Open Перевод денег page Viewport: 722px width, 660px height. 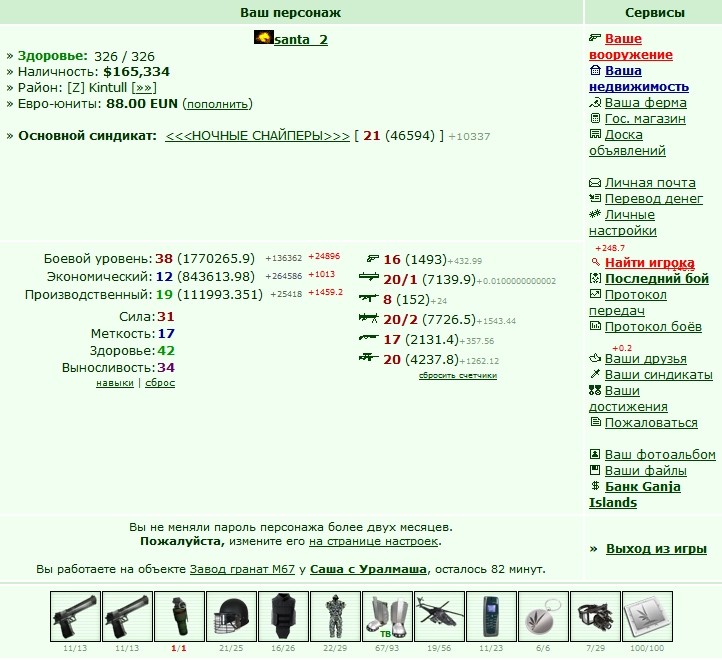point(653,199)
